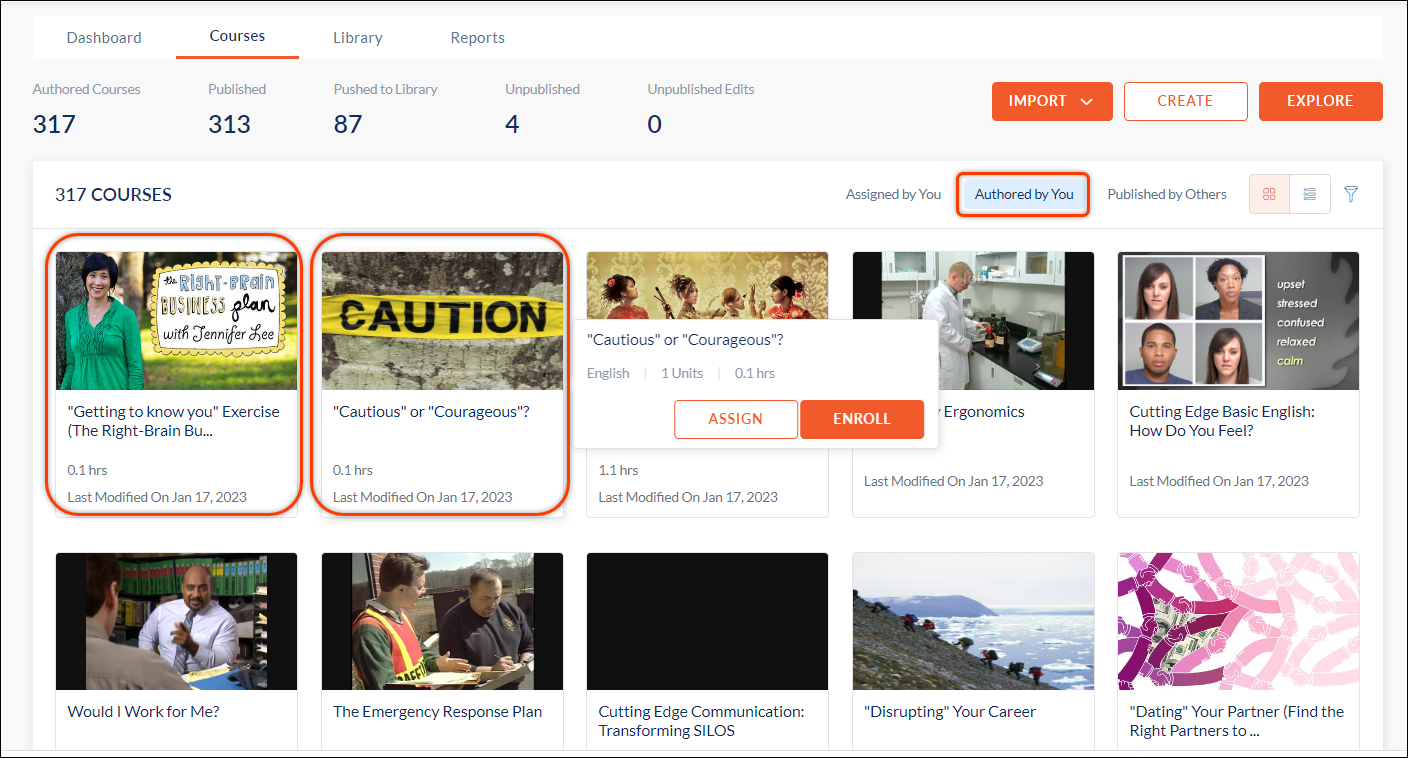
Task: Click the Authored Courses 317 stat
Action: point(86,110)
